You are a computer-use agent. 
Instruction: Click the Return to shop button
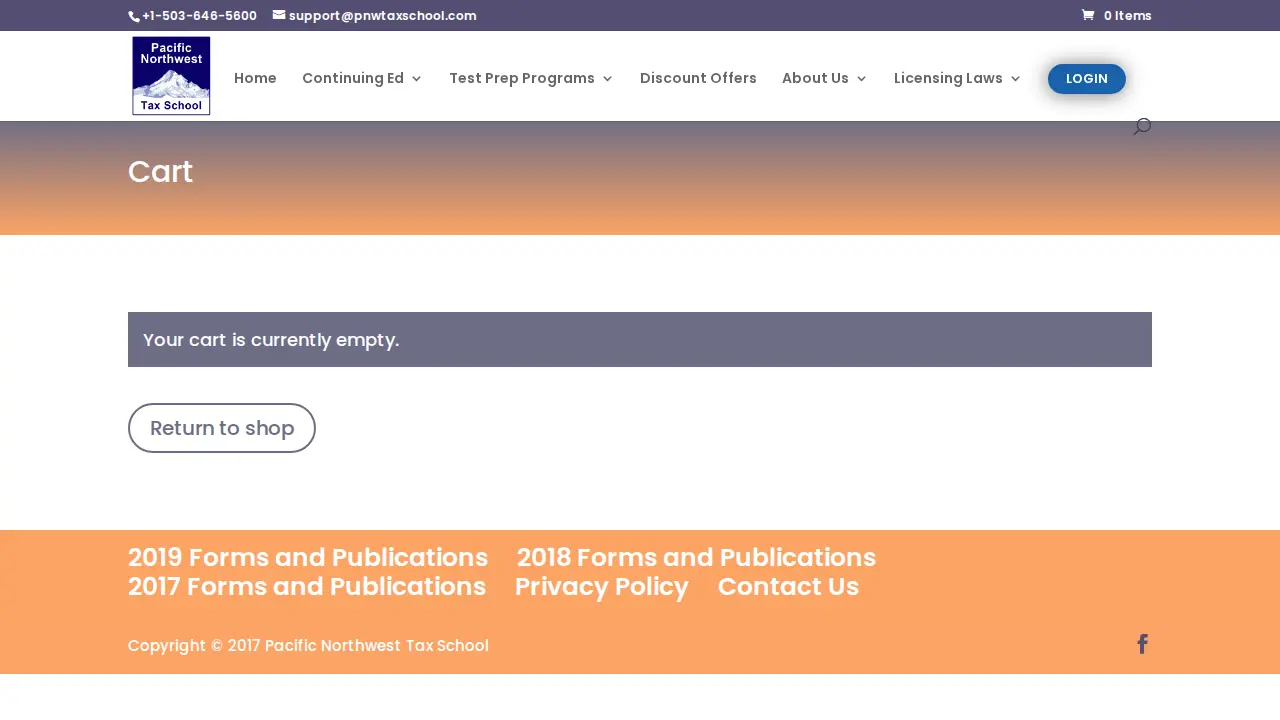point(222,428)
